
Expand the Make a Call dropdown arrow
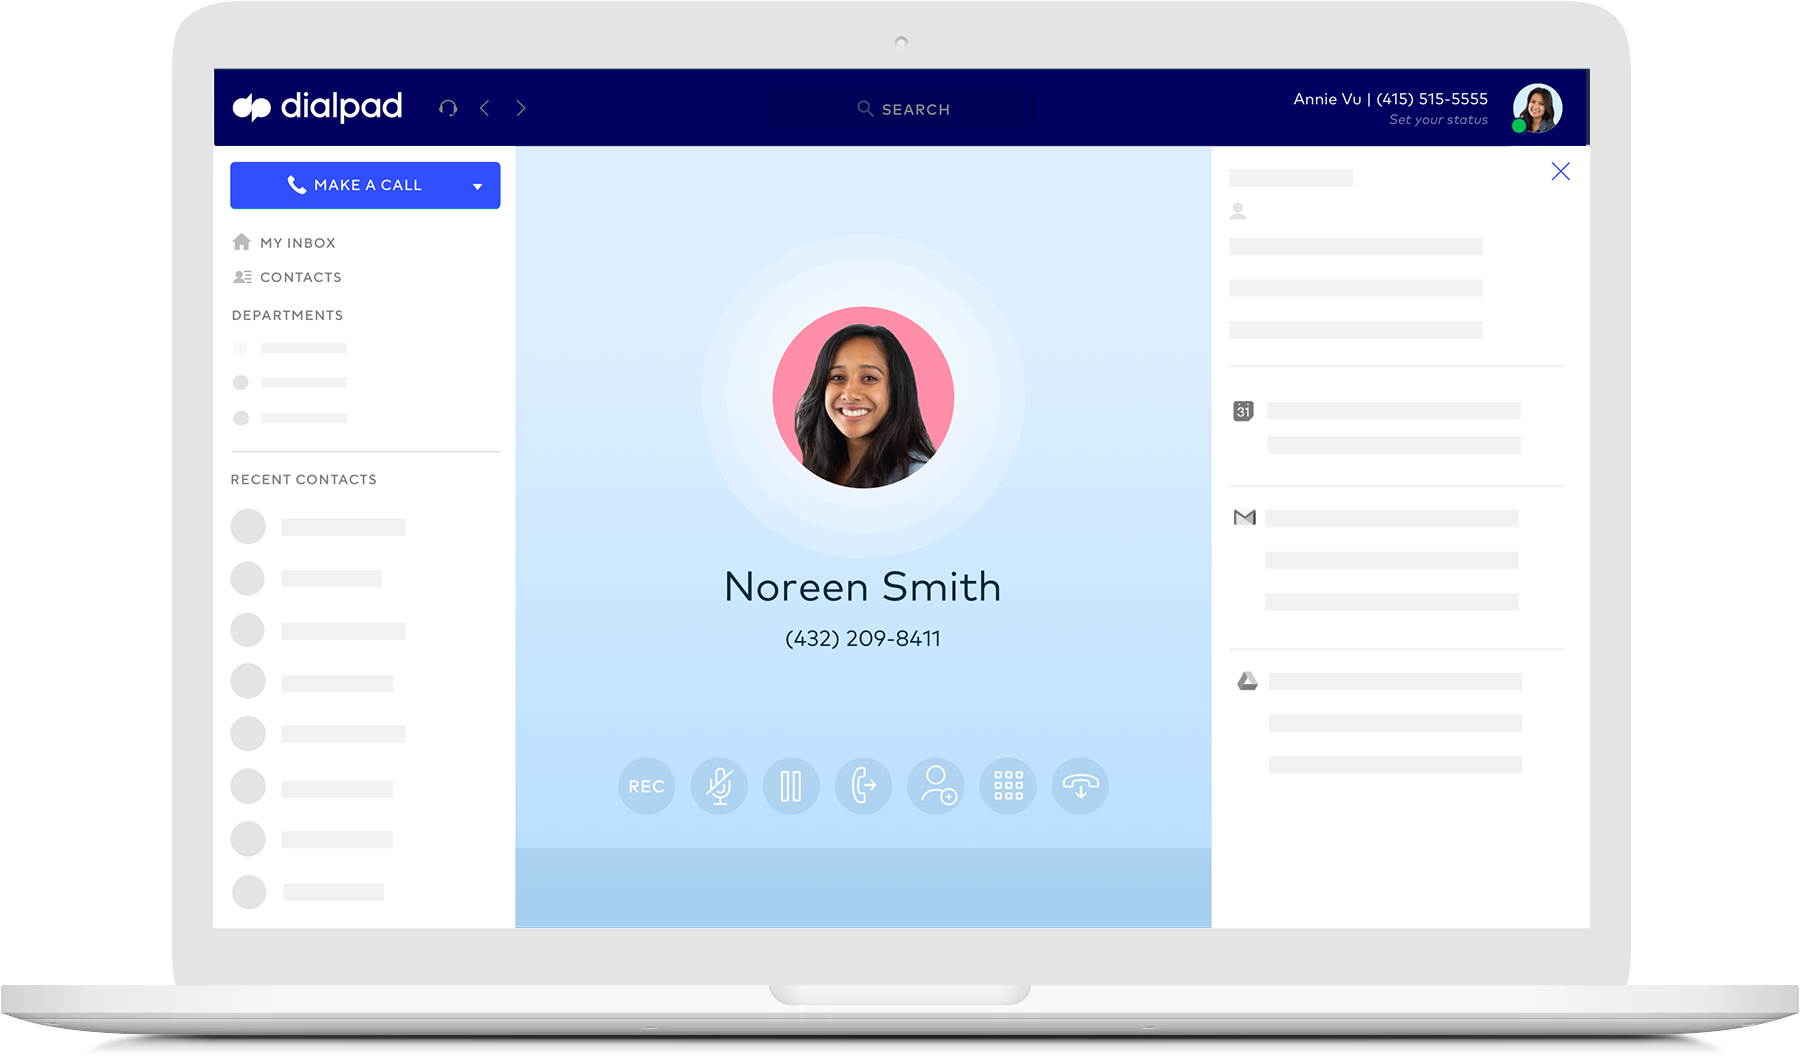pos(477,186)
